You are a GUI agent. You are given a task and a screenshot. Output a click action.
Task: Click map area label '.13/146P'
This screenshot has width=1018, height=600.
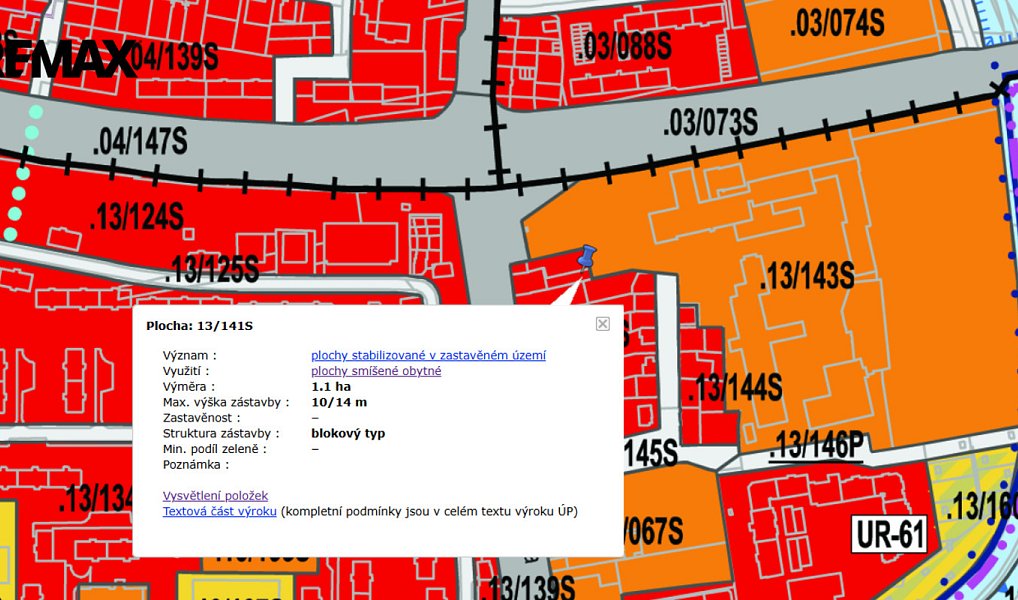816,446
